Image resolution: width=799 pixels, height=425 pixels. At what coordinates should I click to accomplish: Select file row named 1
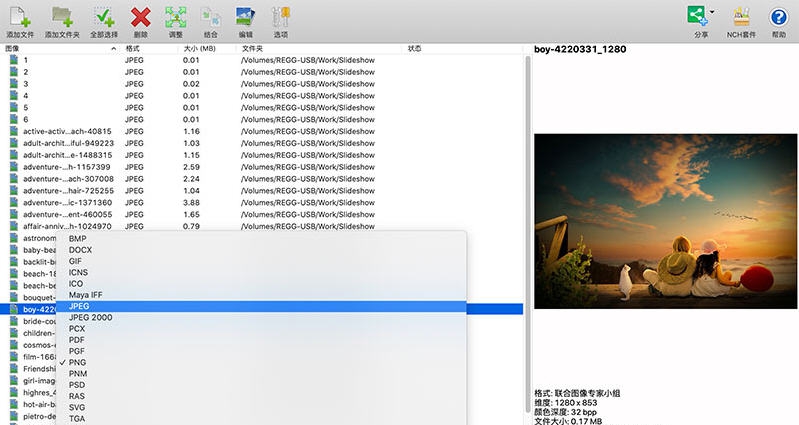pyautogui.click(x=261, y=60)
